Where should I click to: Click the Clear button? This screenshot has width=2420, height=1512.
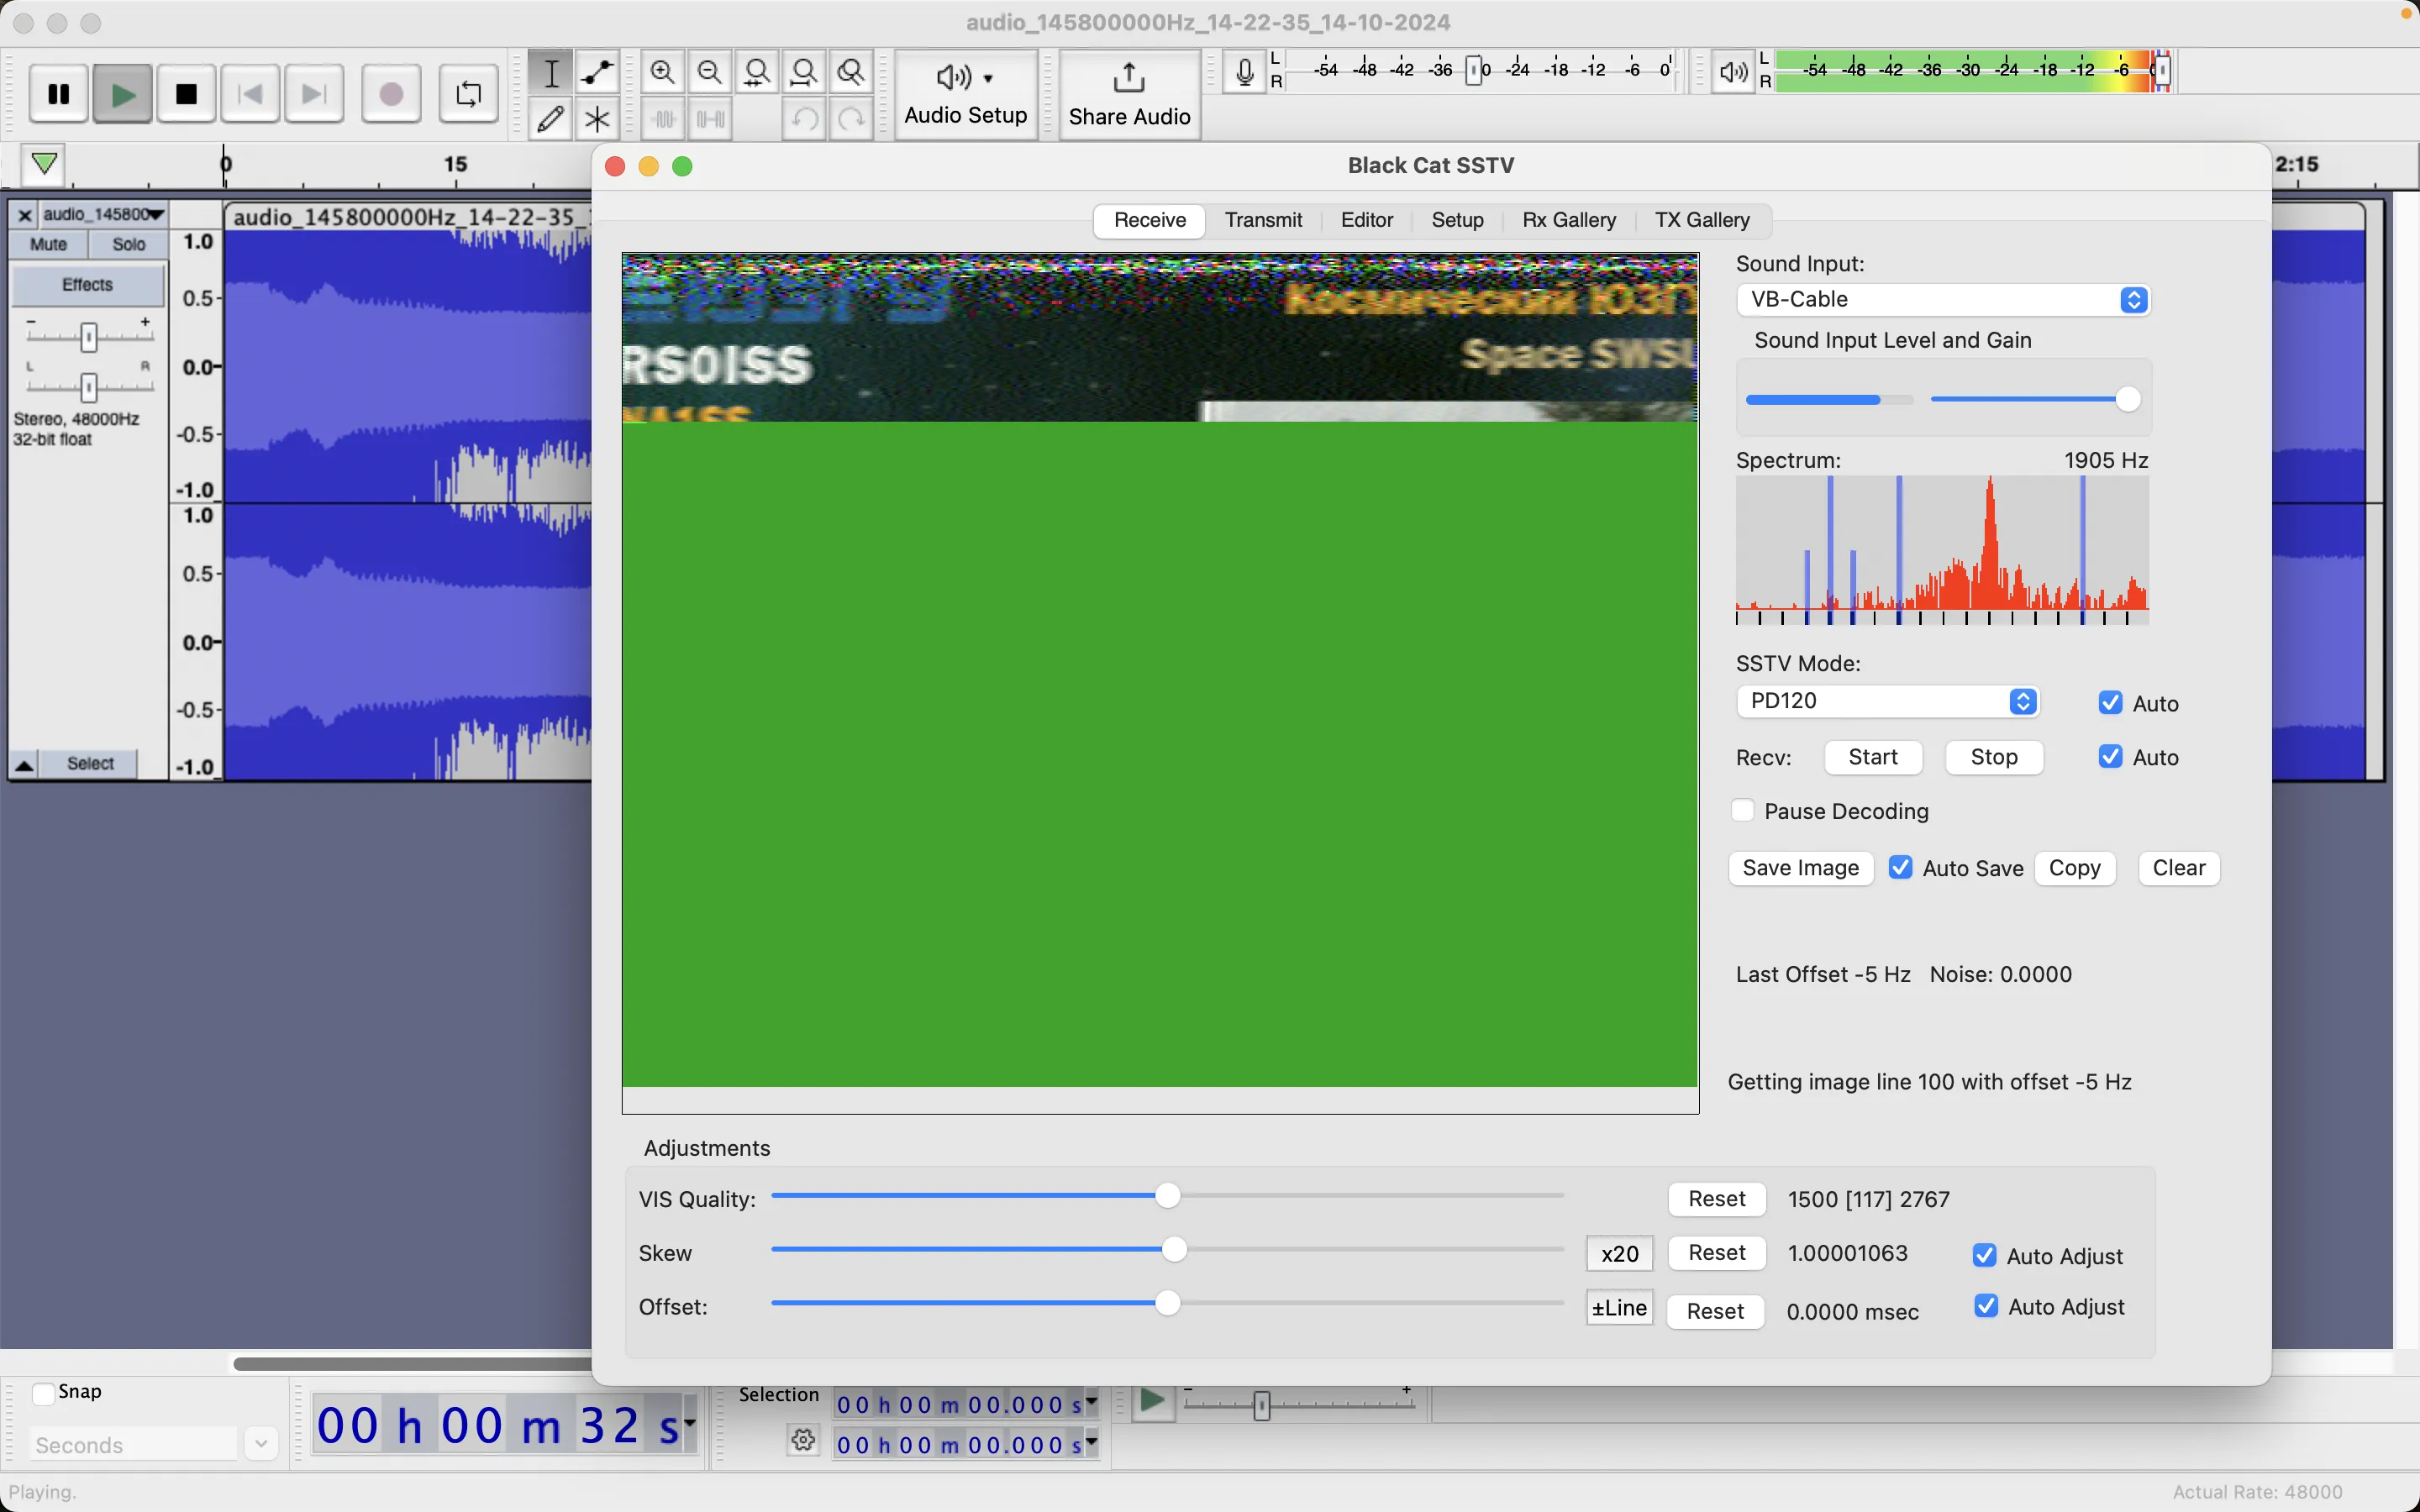2178,868
